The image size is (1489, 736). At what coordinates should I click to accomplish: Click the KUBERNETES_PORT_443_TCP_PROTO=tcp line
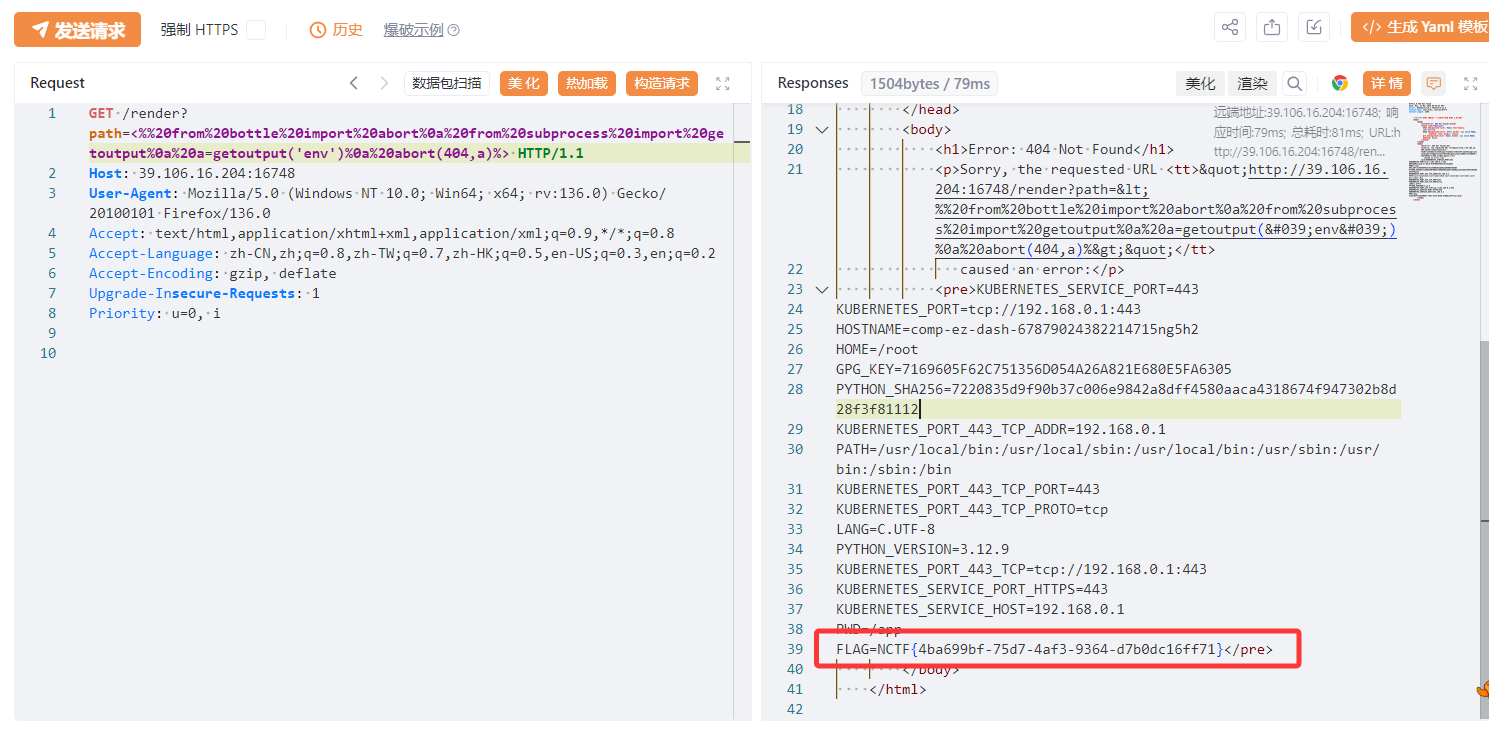pos(972,509)
